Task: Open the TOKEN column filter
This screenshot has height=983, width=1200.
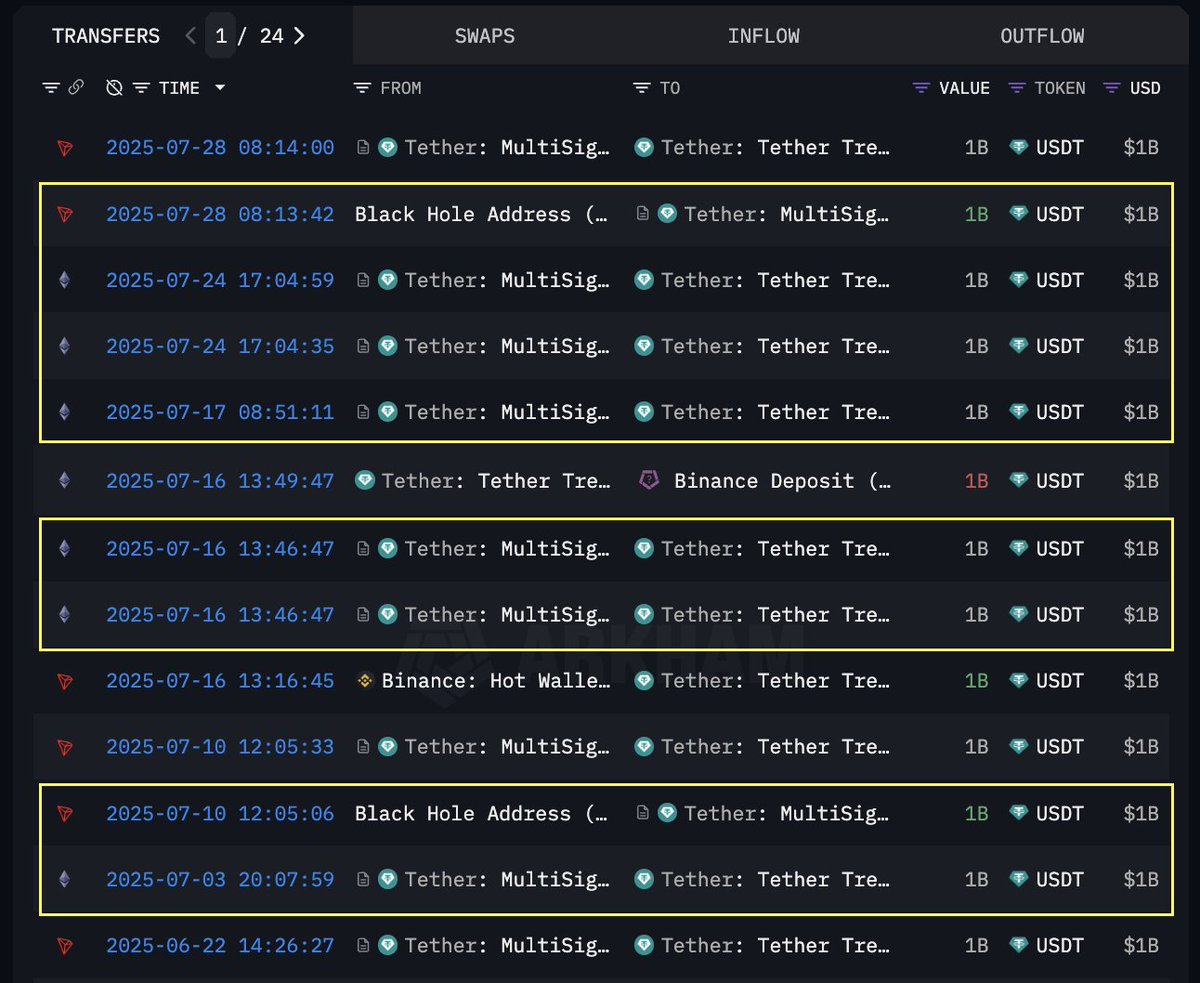Action: [x=1017, y=88]
